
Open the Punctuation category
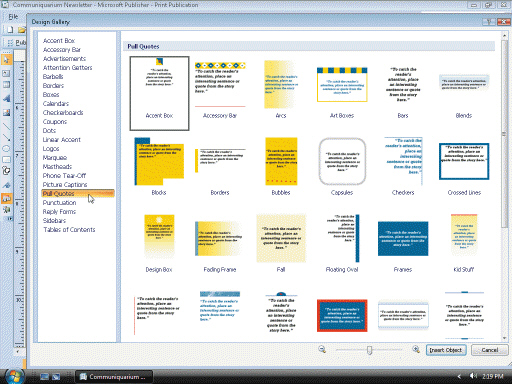[60, 203]
